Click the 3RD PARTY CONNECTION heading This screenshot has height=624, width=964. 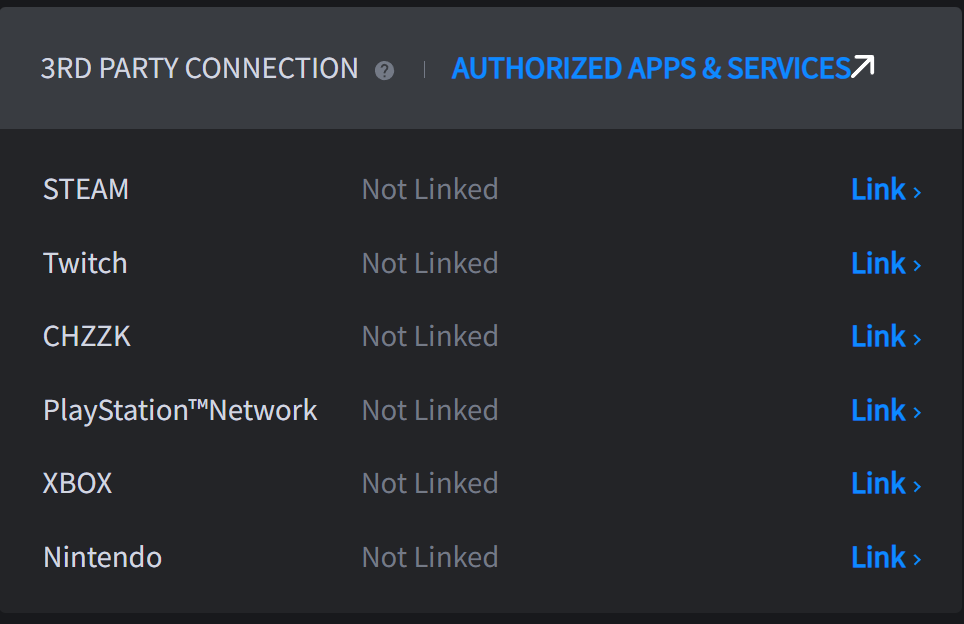tap(199, 68)
